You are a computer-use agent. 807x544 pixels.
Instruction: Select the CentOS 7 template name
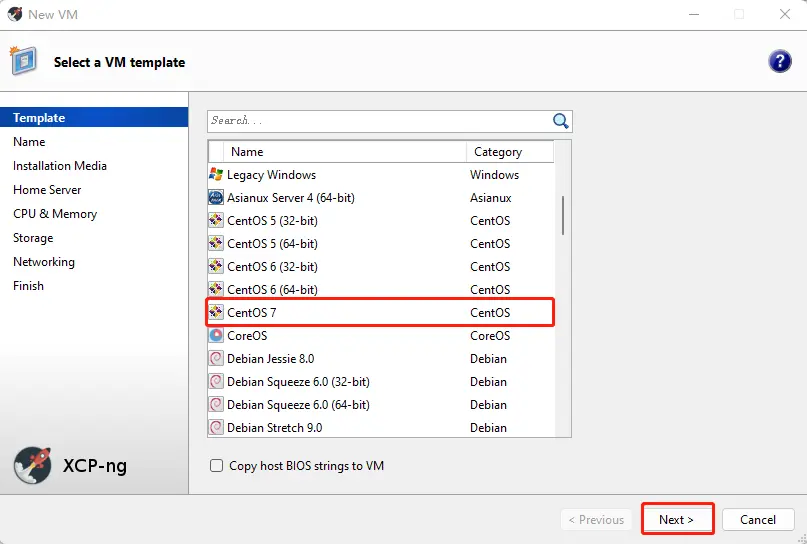252,312
